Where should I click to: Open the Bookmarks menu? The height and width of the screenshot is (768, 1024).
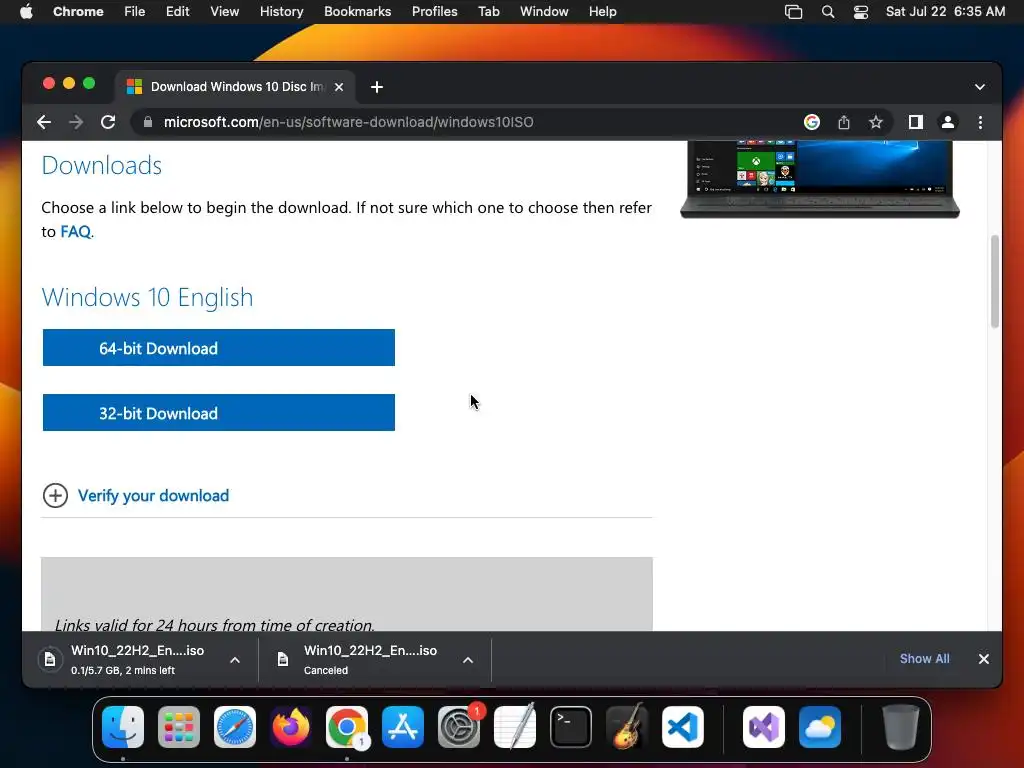(x=358, y=12)
